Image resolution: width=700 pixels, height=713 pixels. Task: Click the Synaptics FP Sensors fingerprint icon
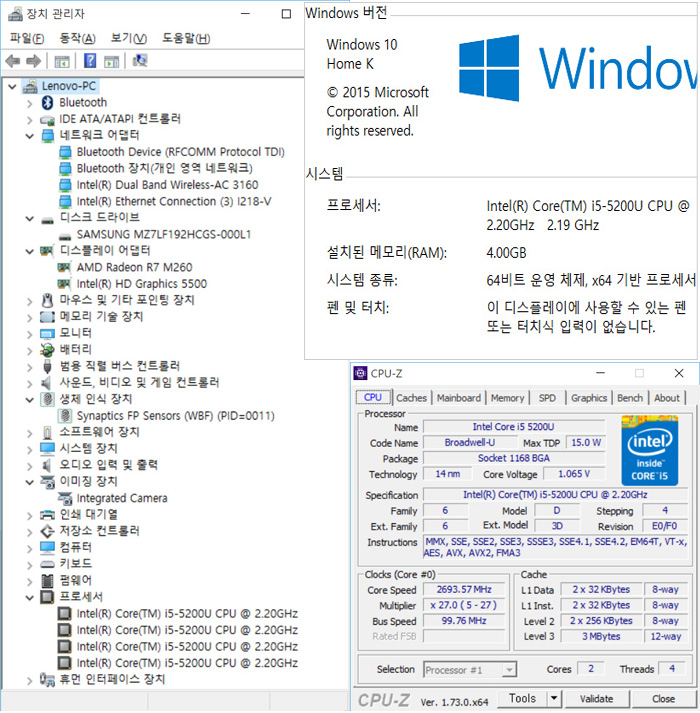[x=65, y=416]
